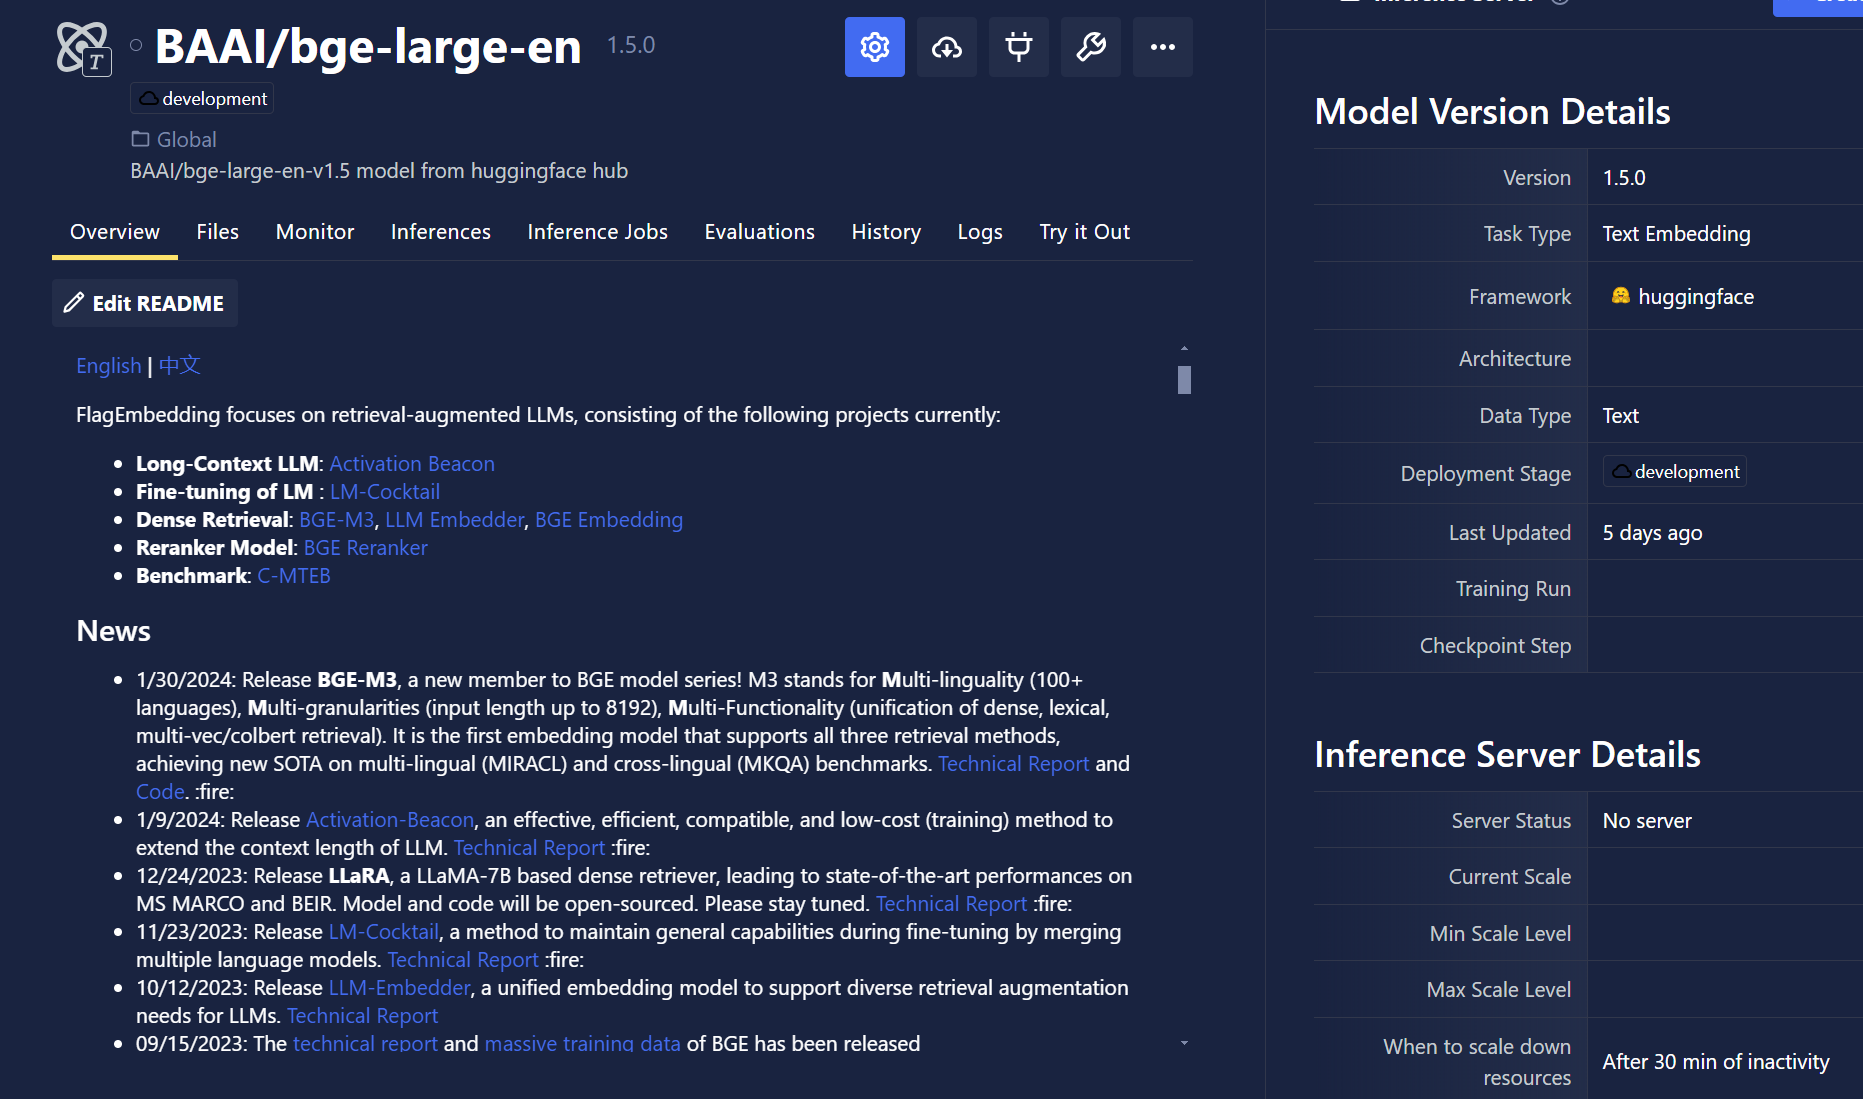Click the English language link
1863x1099 pixels.
coord(109,366)
